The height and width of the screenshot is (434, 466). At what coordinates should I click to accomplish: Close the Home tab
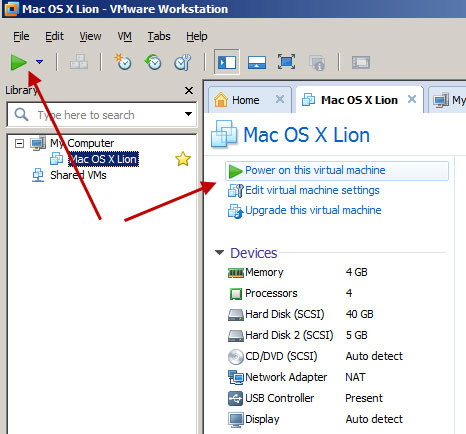[x=280, y=99]
